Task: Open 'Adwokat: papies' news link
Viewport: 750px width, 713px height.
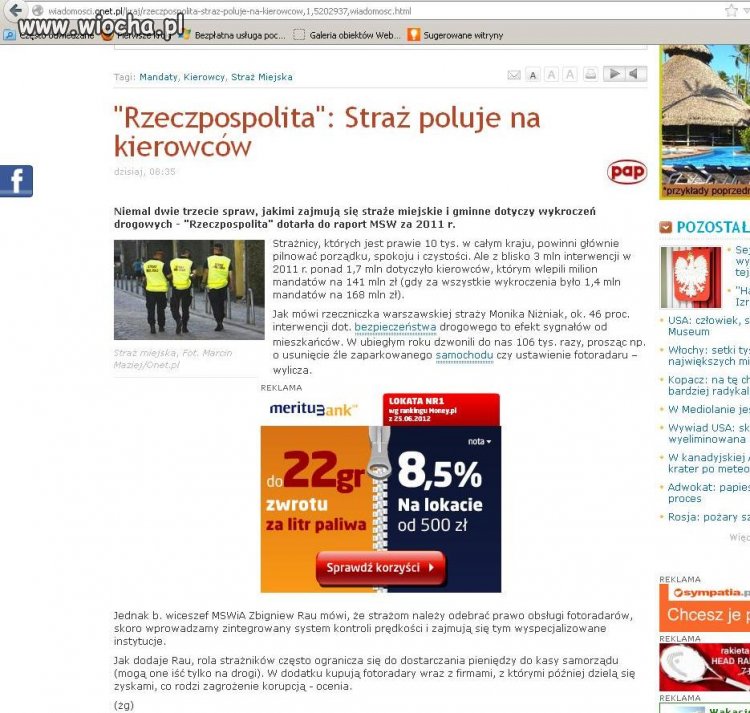Action: 709,493
